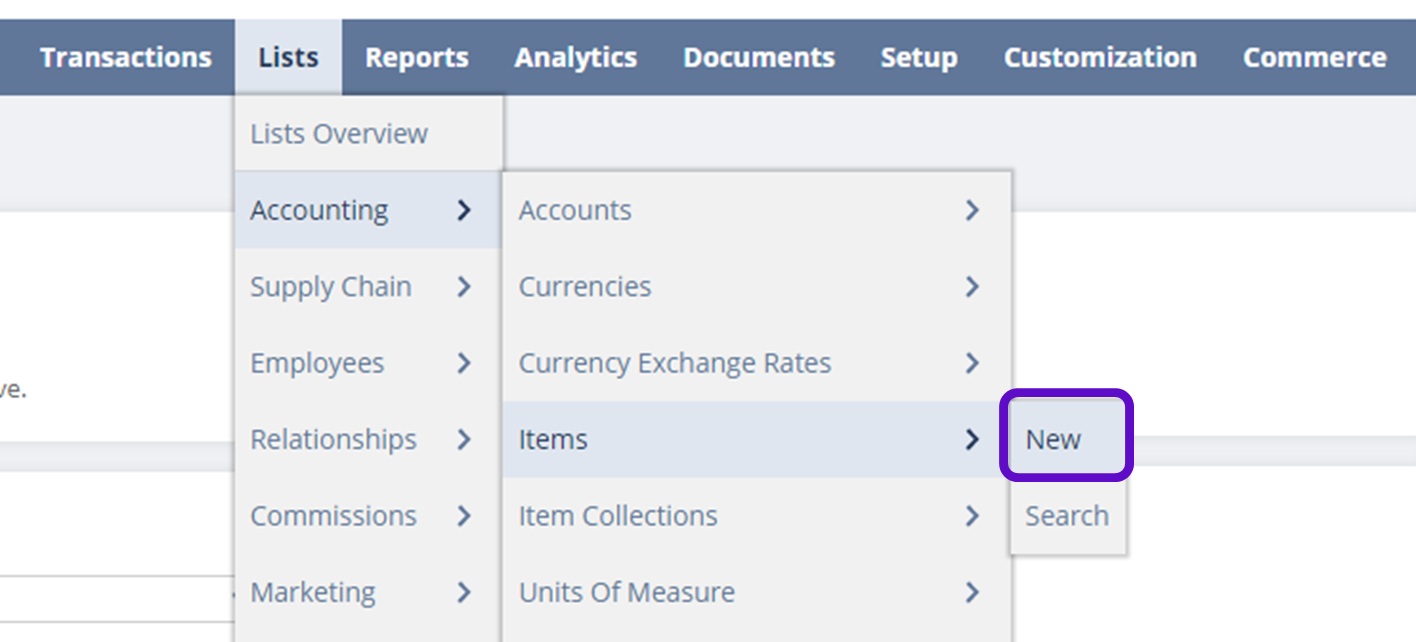Expand the Relationships submenu

(333, 439)
